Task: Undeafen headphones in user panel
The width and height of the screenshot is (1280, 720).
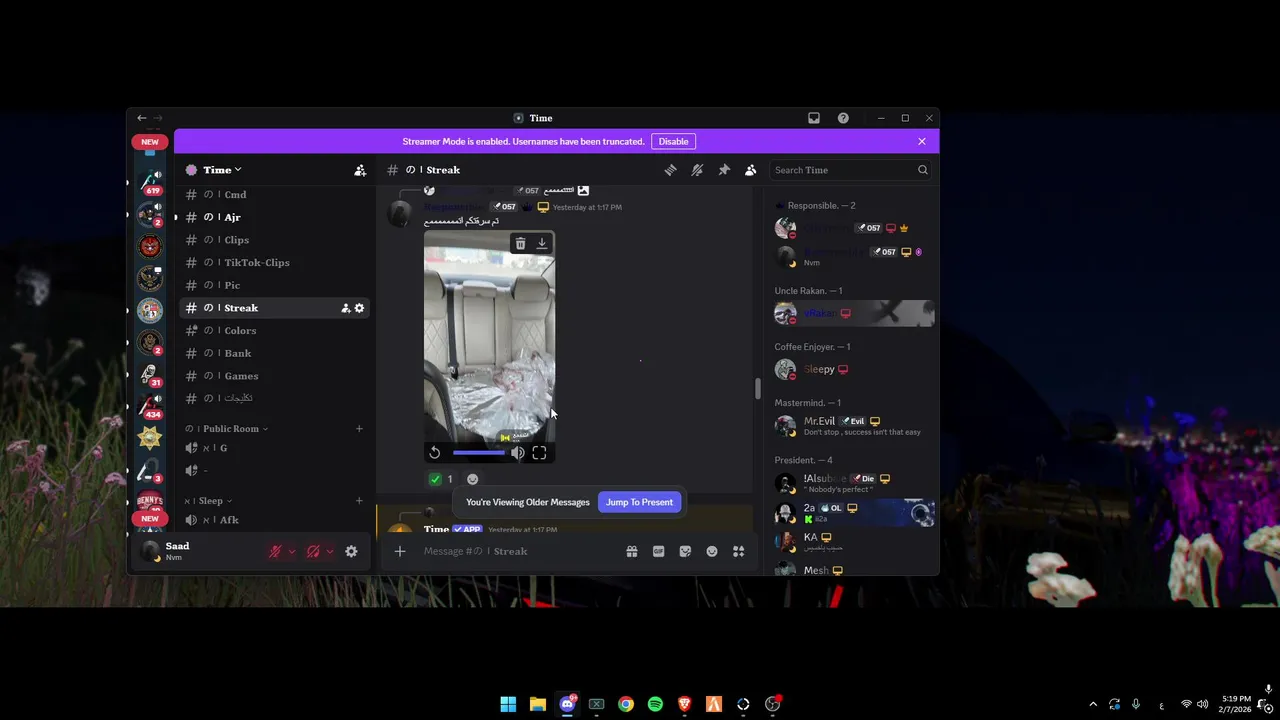Action: coord(313,551)
